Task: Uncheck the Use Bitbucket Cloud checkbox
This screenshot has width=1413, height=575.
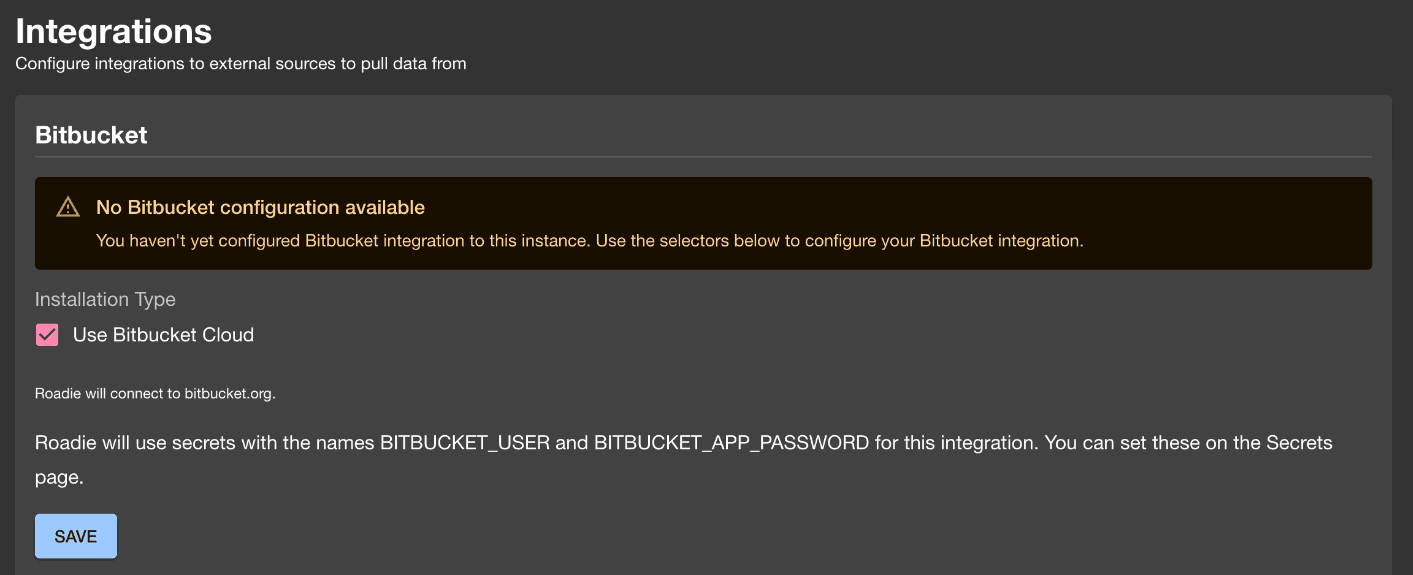Action: point(47,335)
